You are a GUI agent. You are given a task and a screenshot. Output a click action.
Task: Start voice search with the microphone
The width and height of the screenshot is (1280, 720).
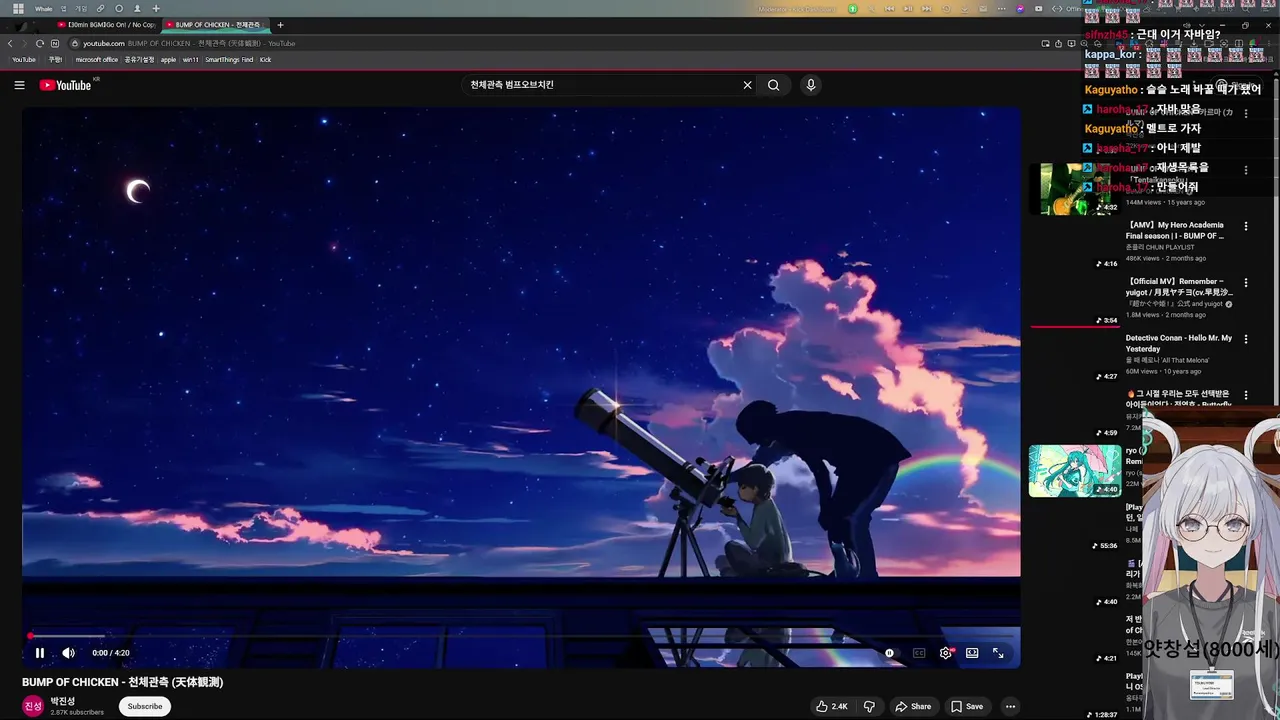(x=811, y=85)
